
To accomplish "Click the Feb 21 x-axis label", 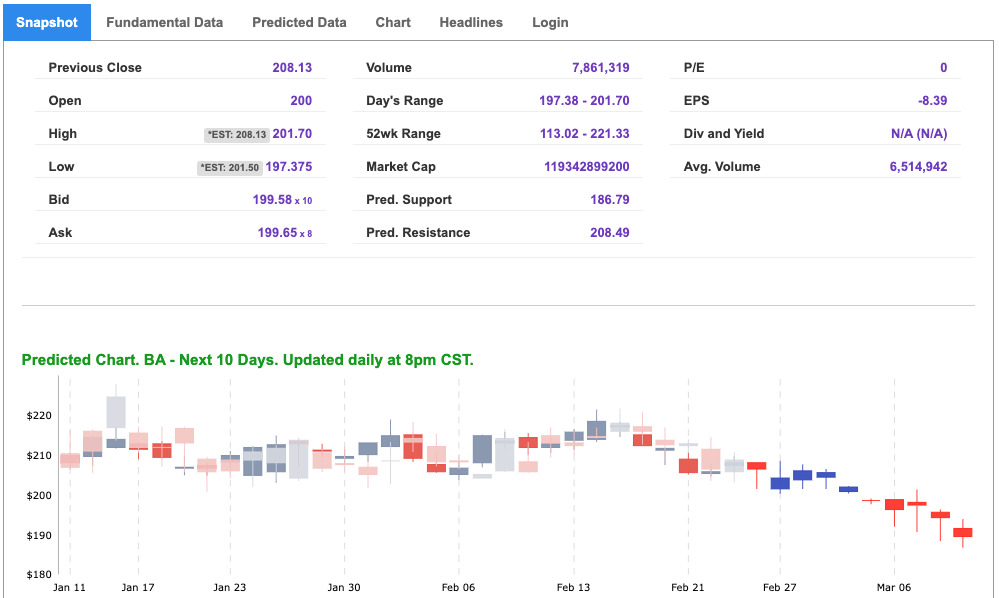I will click(688, 587).
